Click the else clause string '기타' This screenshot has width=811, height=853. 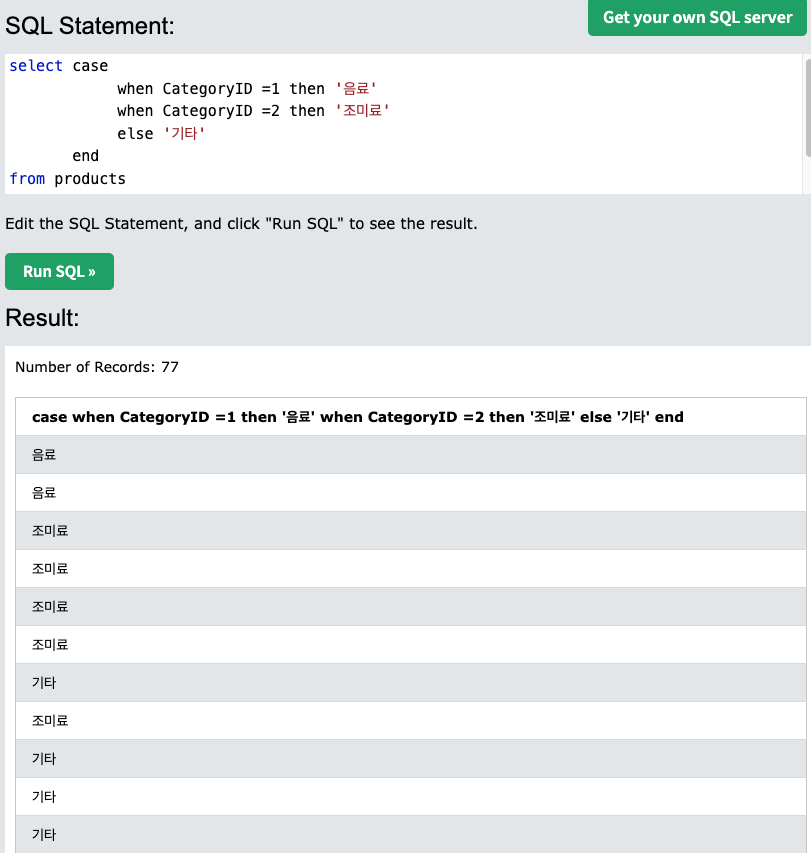coord(183,133)
